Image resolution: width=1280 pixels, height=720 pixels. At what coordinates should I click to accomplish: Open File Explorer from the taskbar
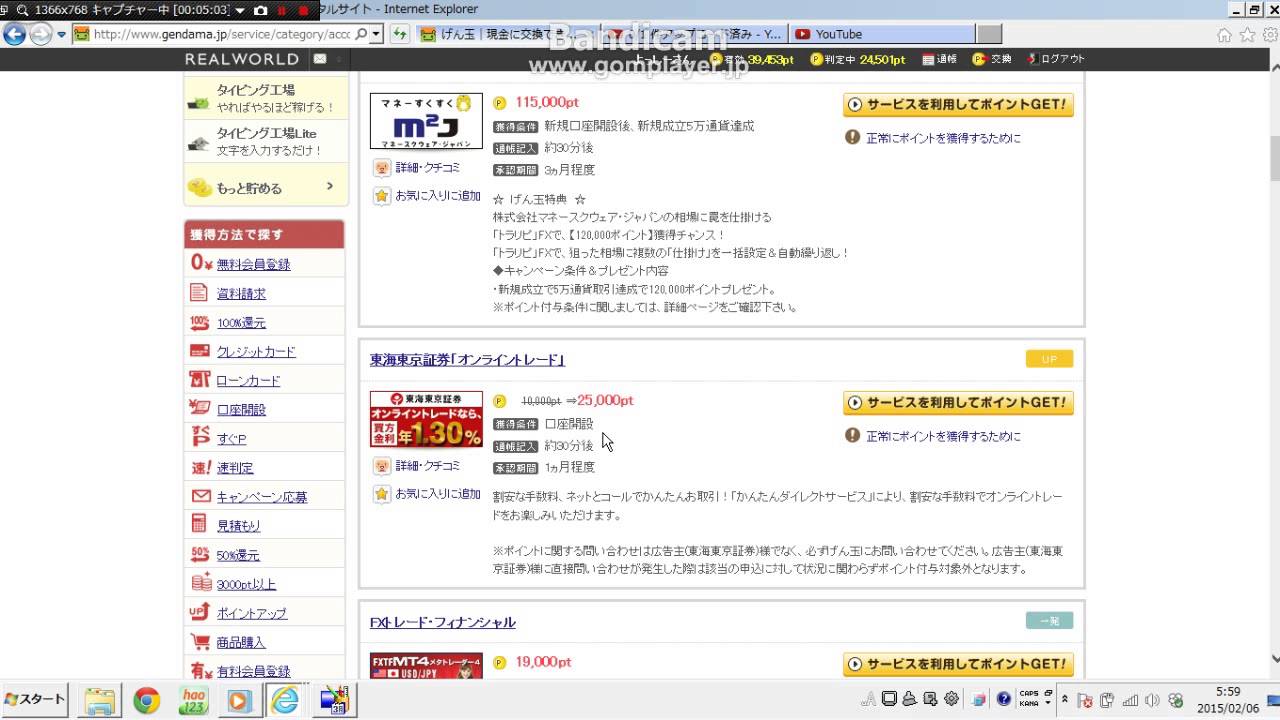point(101,700)
